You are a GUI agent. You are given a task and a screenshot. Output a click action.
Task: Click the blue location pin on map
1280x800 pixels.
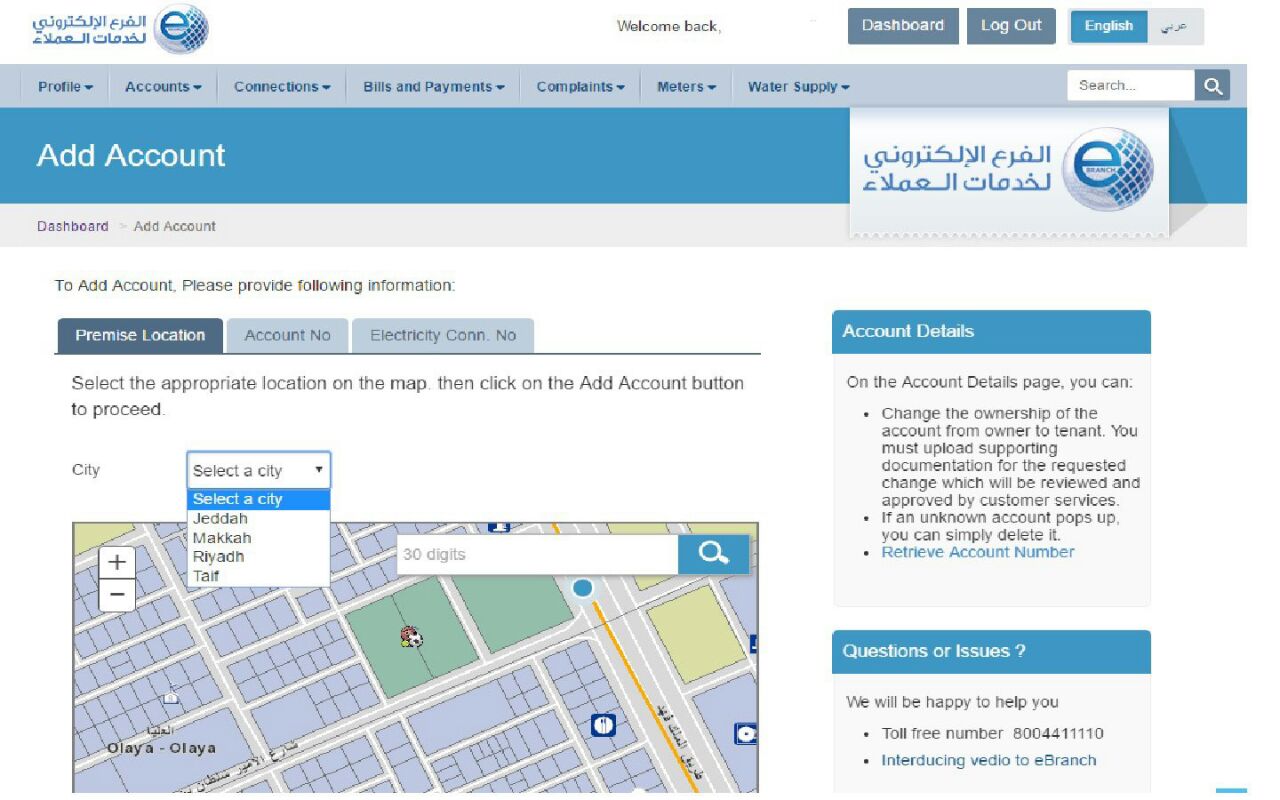tap(582, 588)
